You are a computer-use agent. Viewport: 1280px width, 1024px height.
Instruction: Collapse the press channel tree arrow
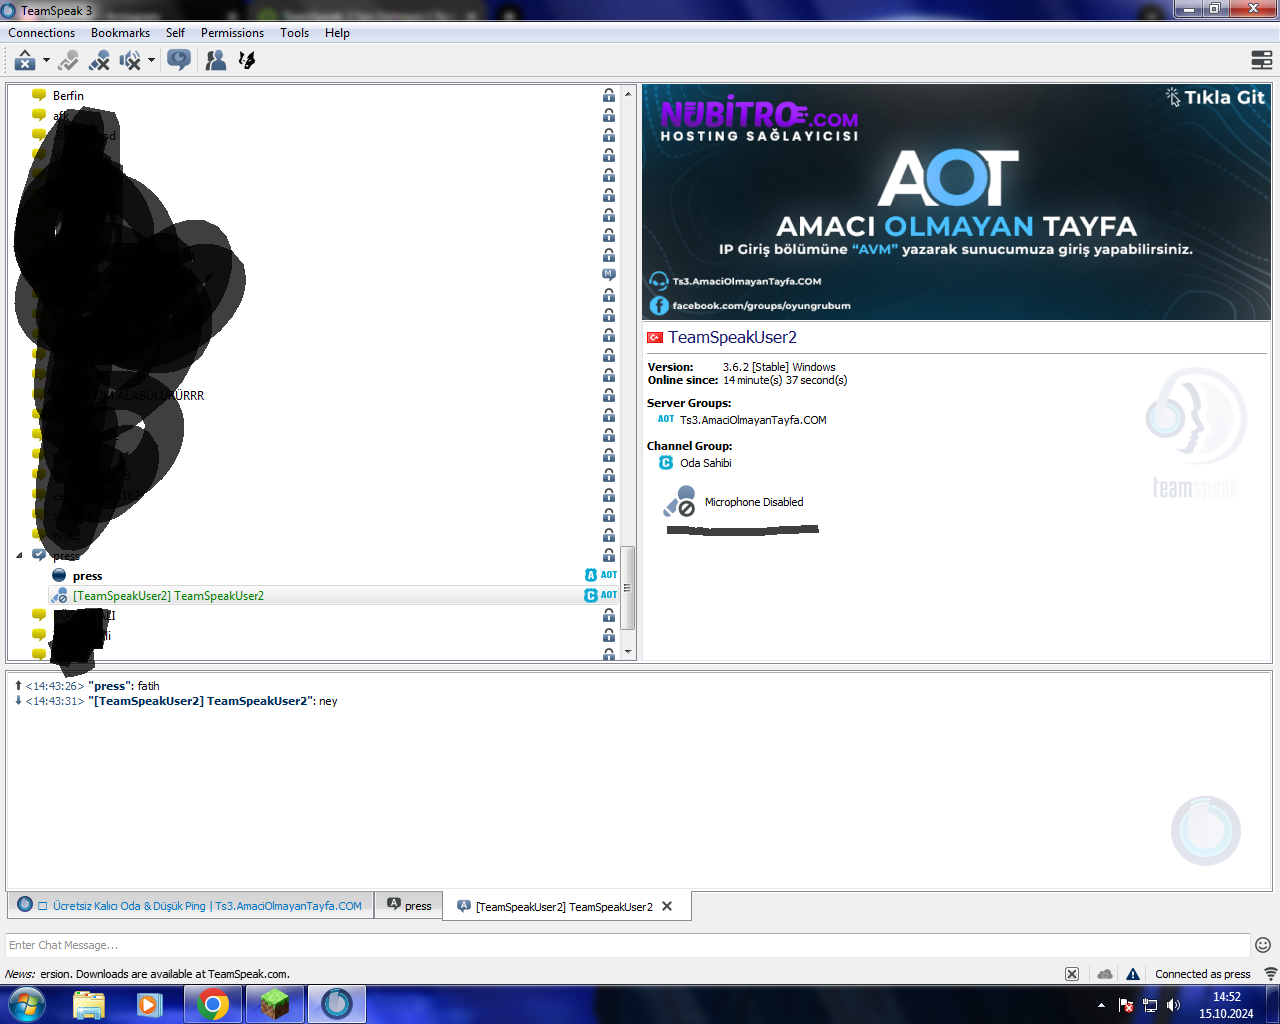[19, 555]
